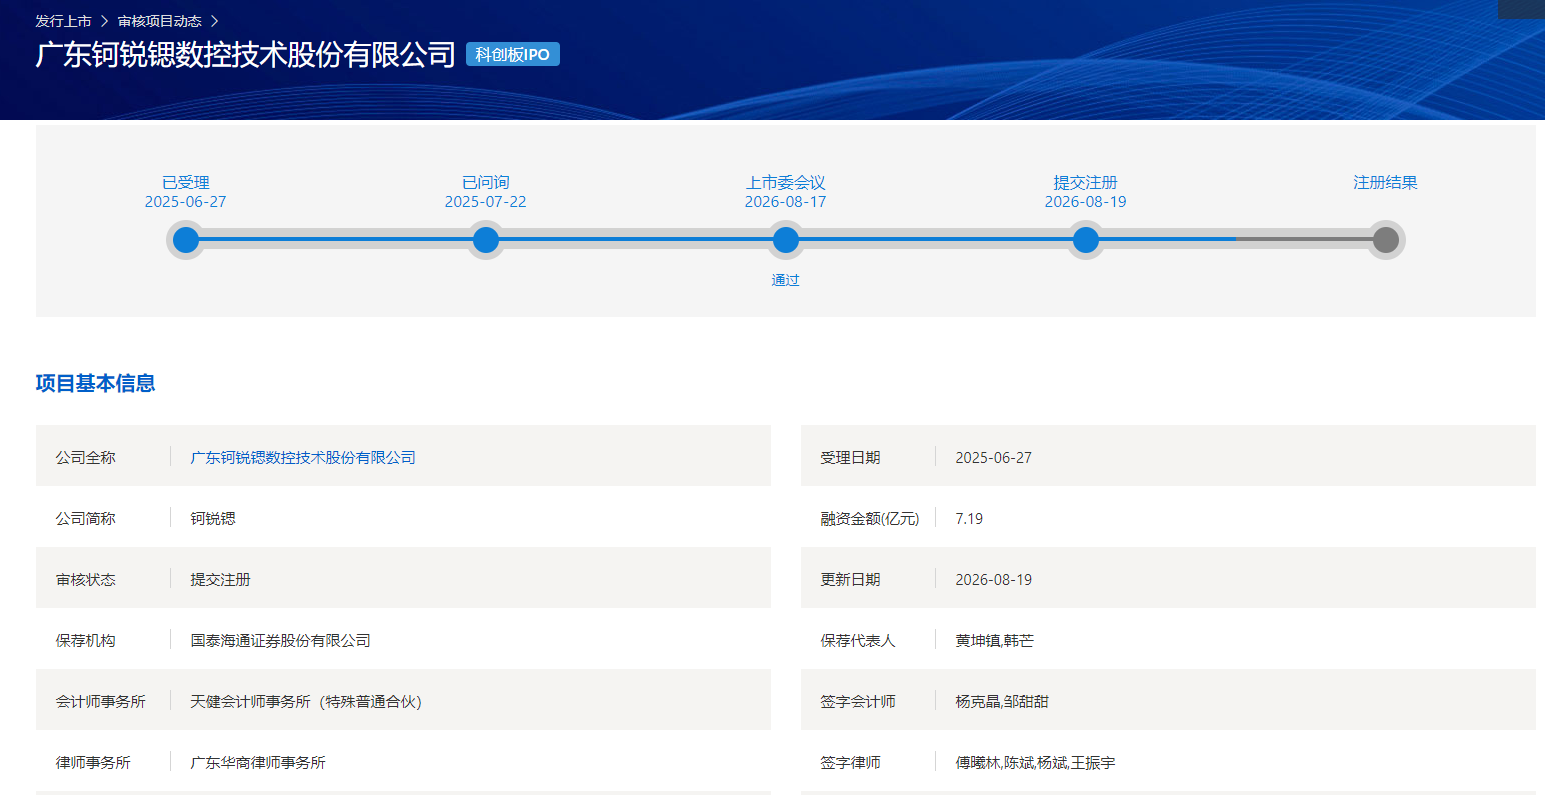Click the 提交注册 stage label in timeline
Image resolution: width=1545 pixels, height=795 pixels.
point(1086,183)
